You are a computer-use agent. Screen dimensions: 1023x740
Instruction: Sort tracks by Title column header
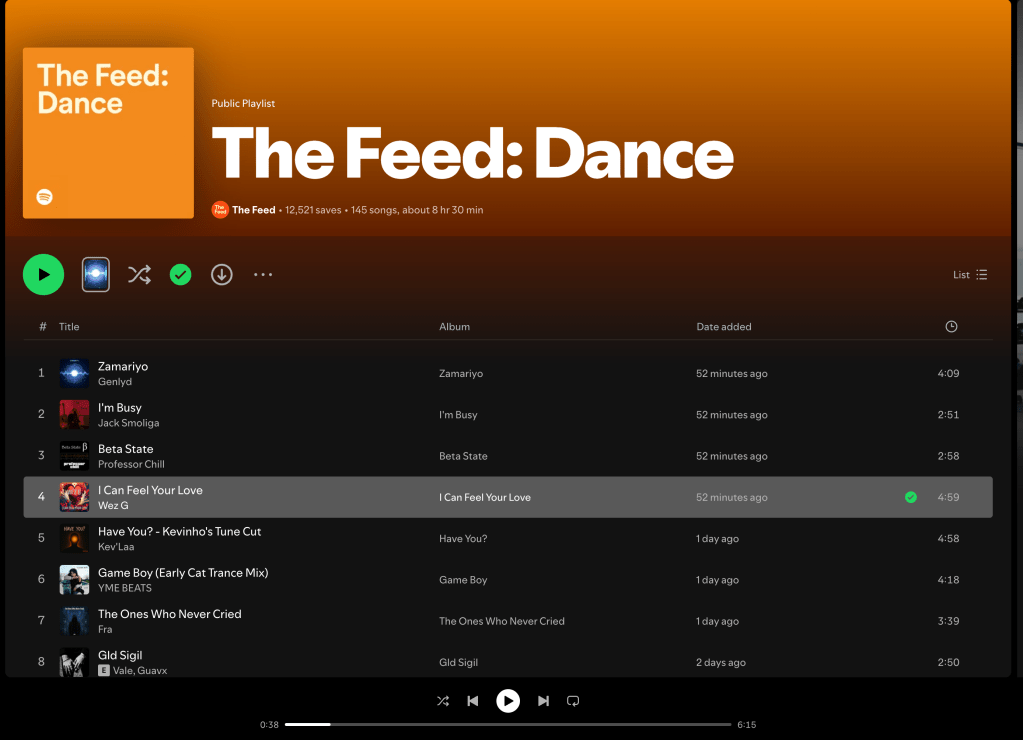coord(69,326)
